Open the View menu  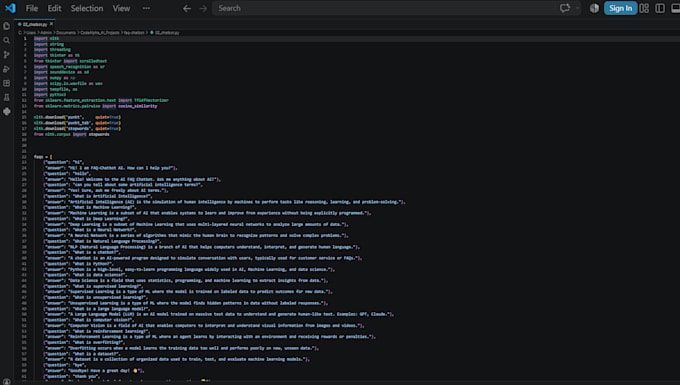click(x=121, y=8)
